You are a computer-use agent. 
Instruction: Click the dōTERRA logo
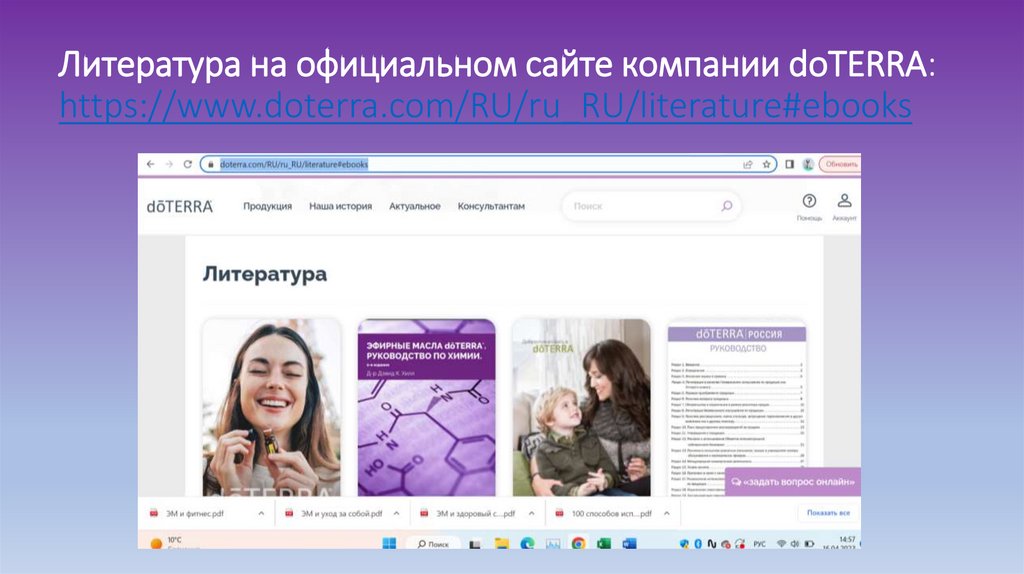(180, 206)
